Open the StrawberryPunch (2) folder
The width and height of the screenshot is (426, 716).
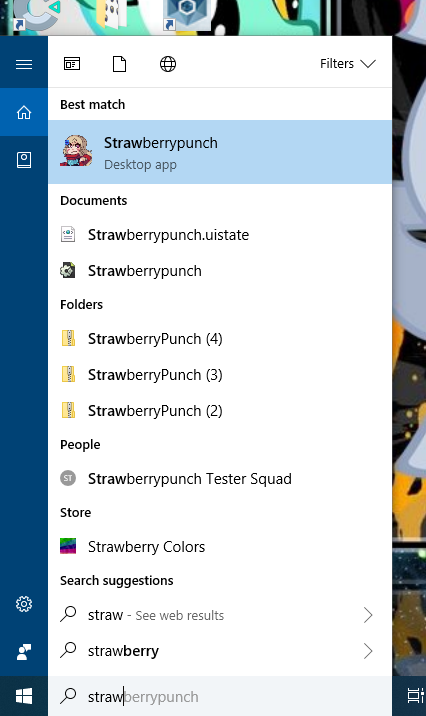point(220,411)
